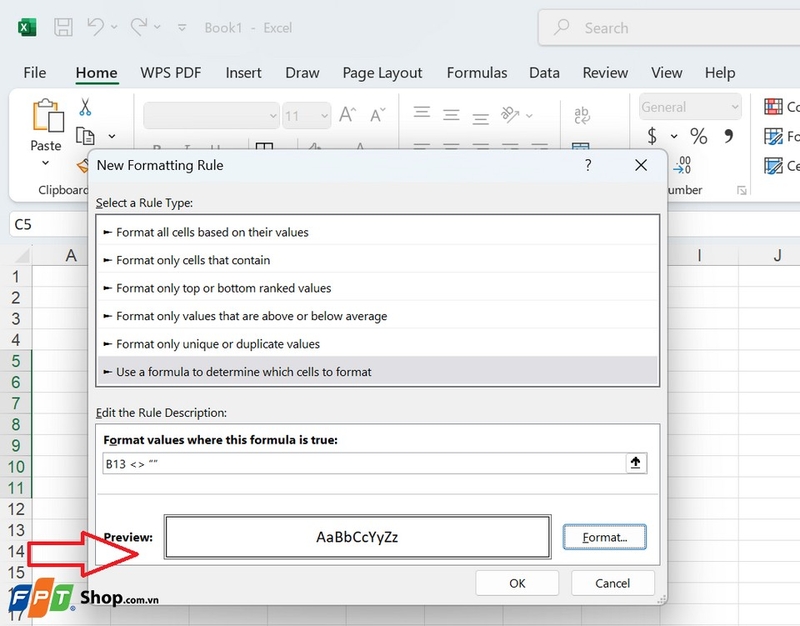This screenshot has height=626, width=800.
Task: Click the Cell Styles icon
Action: (773, 165)
